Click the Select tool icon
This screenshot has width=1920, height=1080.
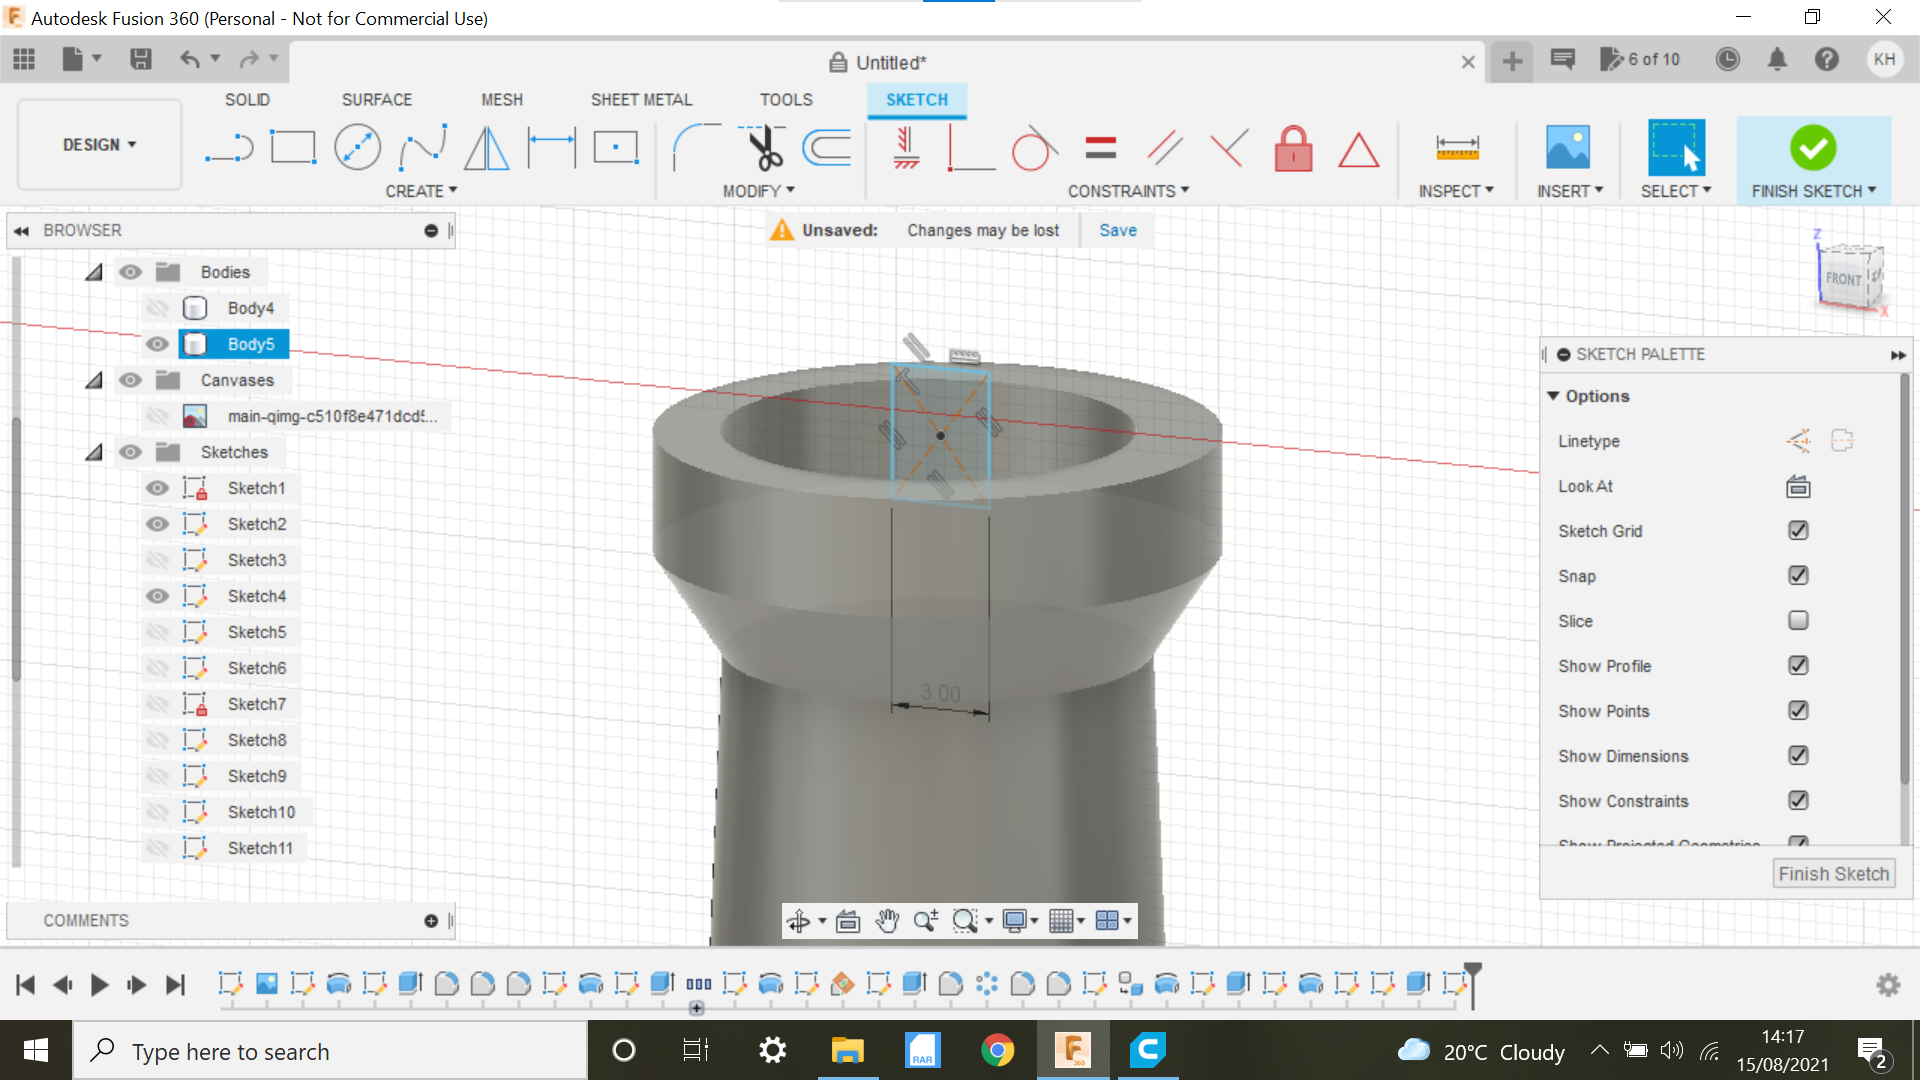pyautogui.click(x=1676, y=148)
